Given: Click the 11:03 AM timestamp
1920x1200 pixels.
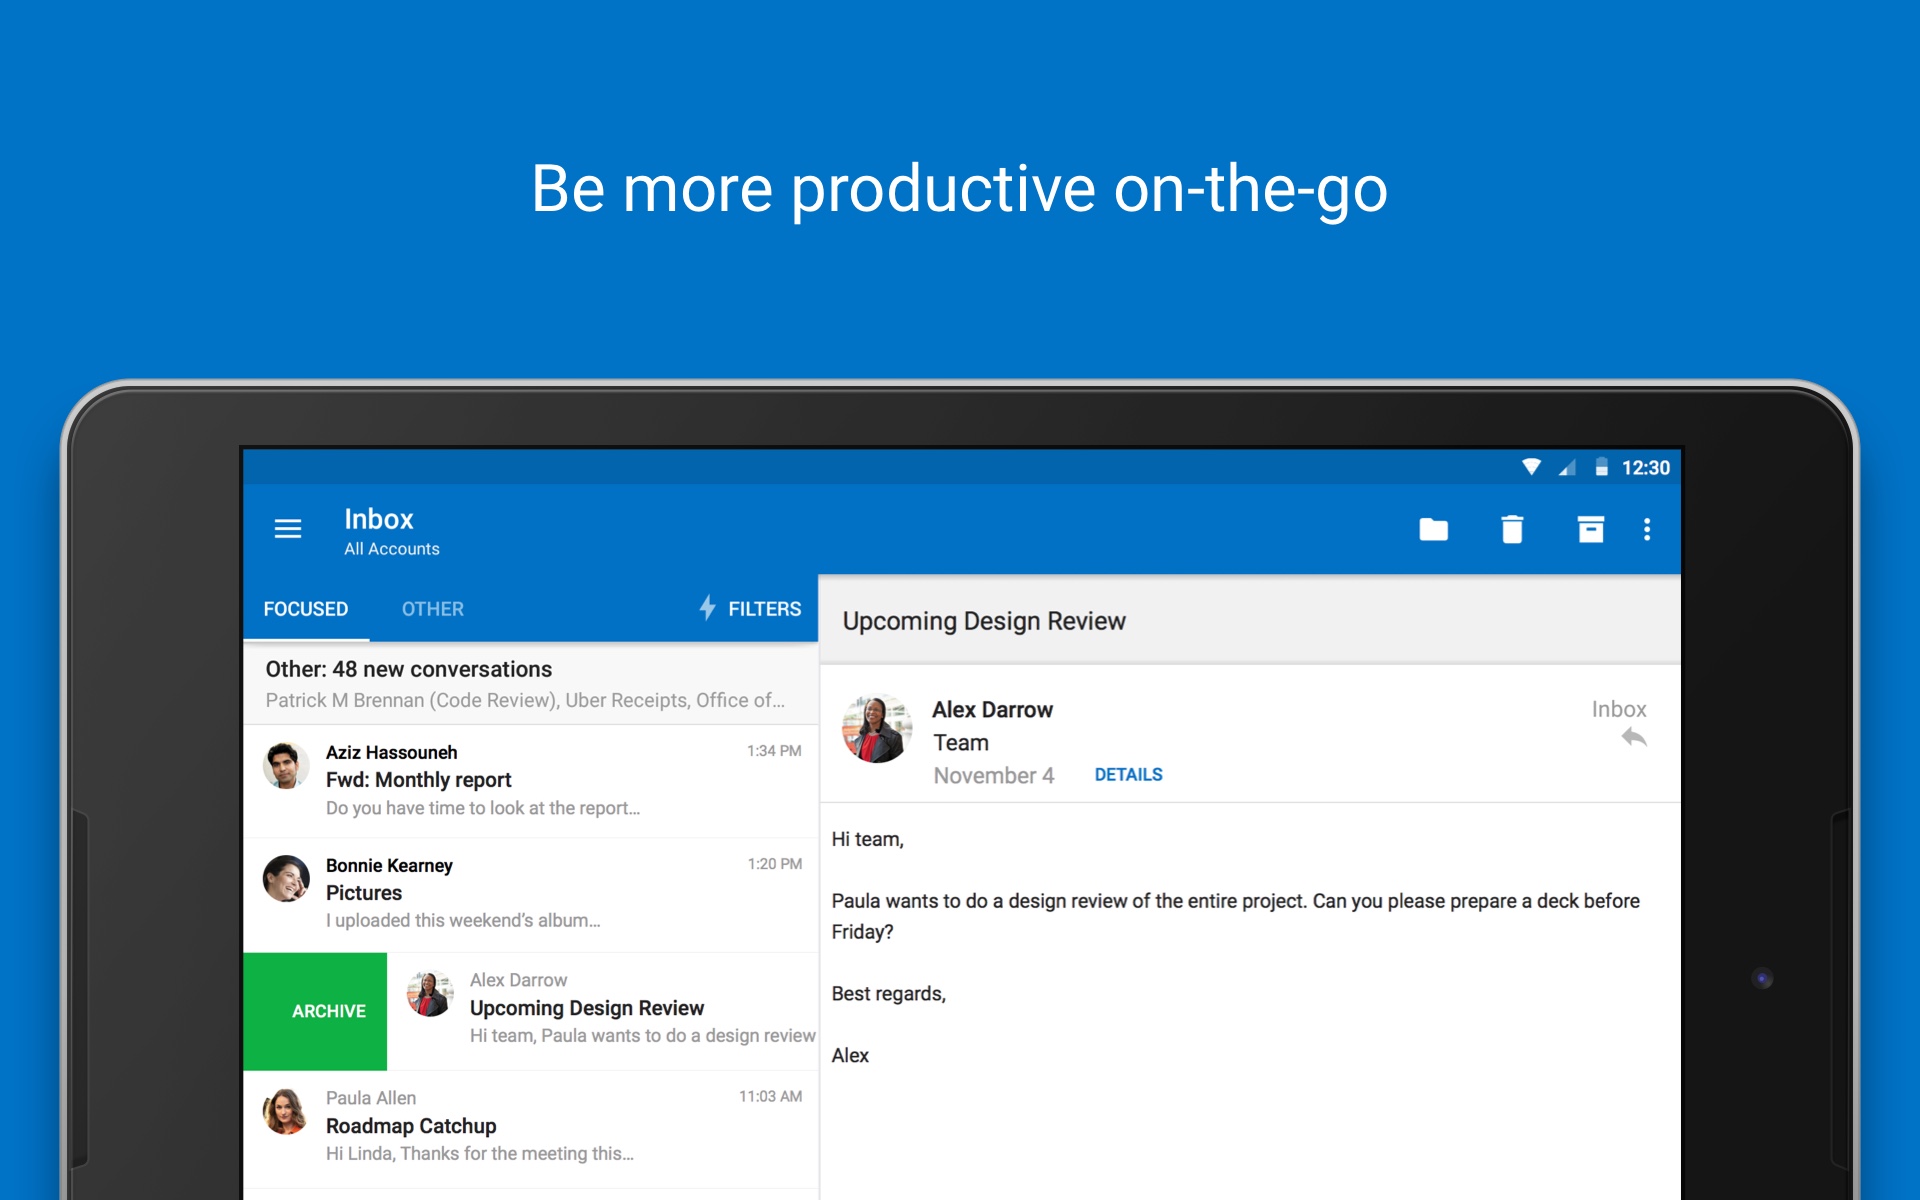Looking at the screenshot, I should 770,1097.
